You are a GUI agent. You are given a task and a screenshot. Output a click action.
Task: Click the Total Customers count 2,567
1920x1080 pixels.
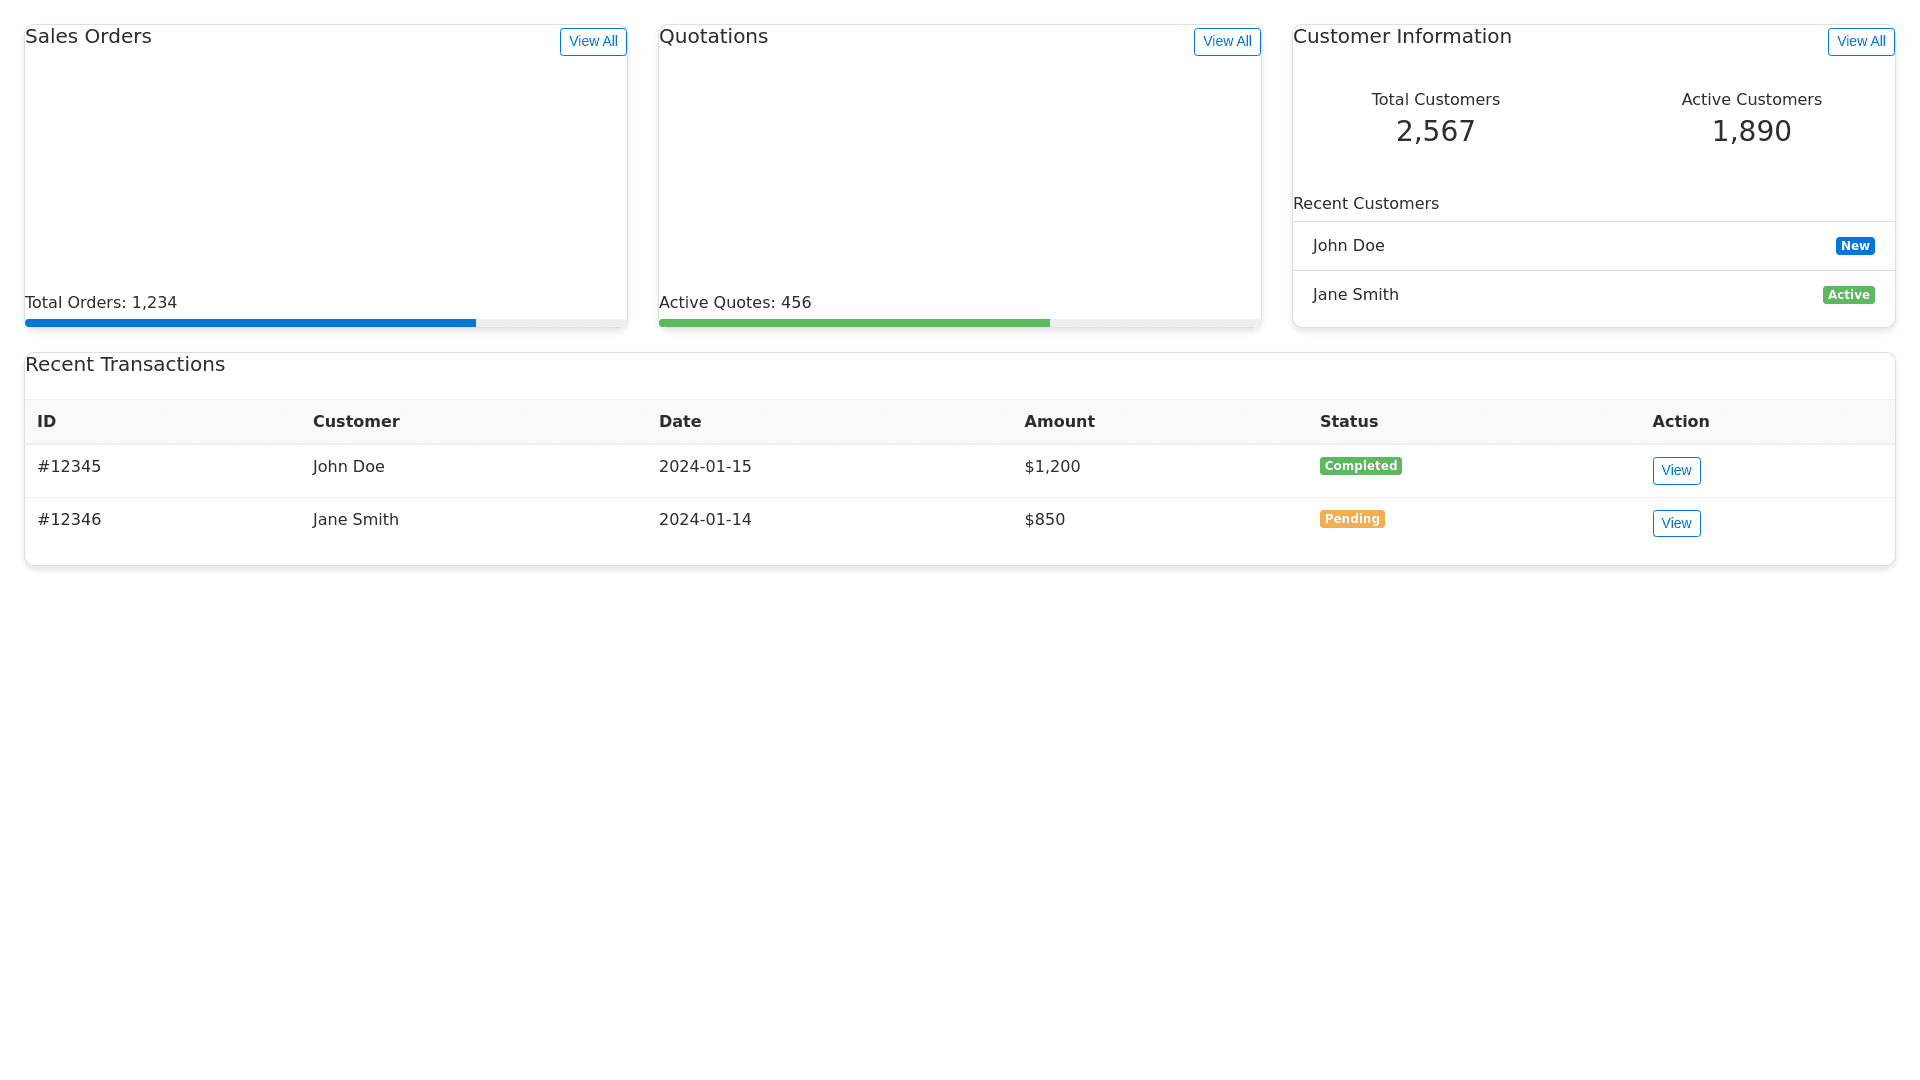tap(1435, 131)
